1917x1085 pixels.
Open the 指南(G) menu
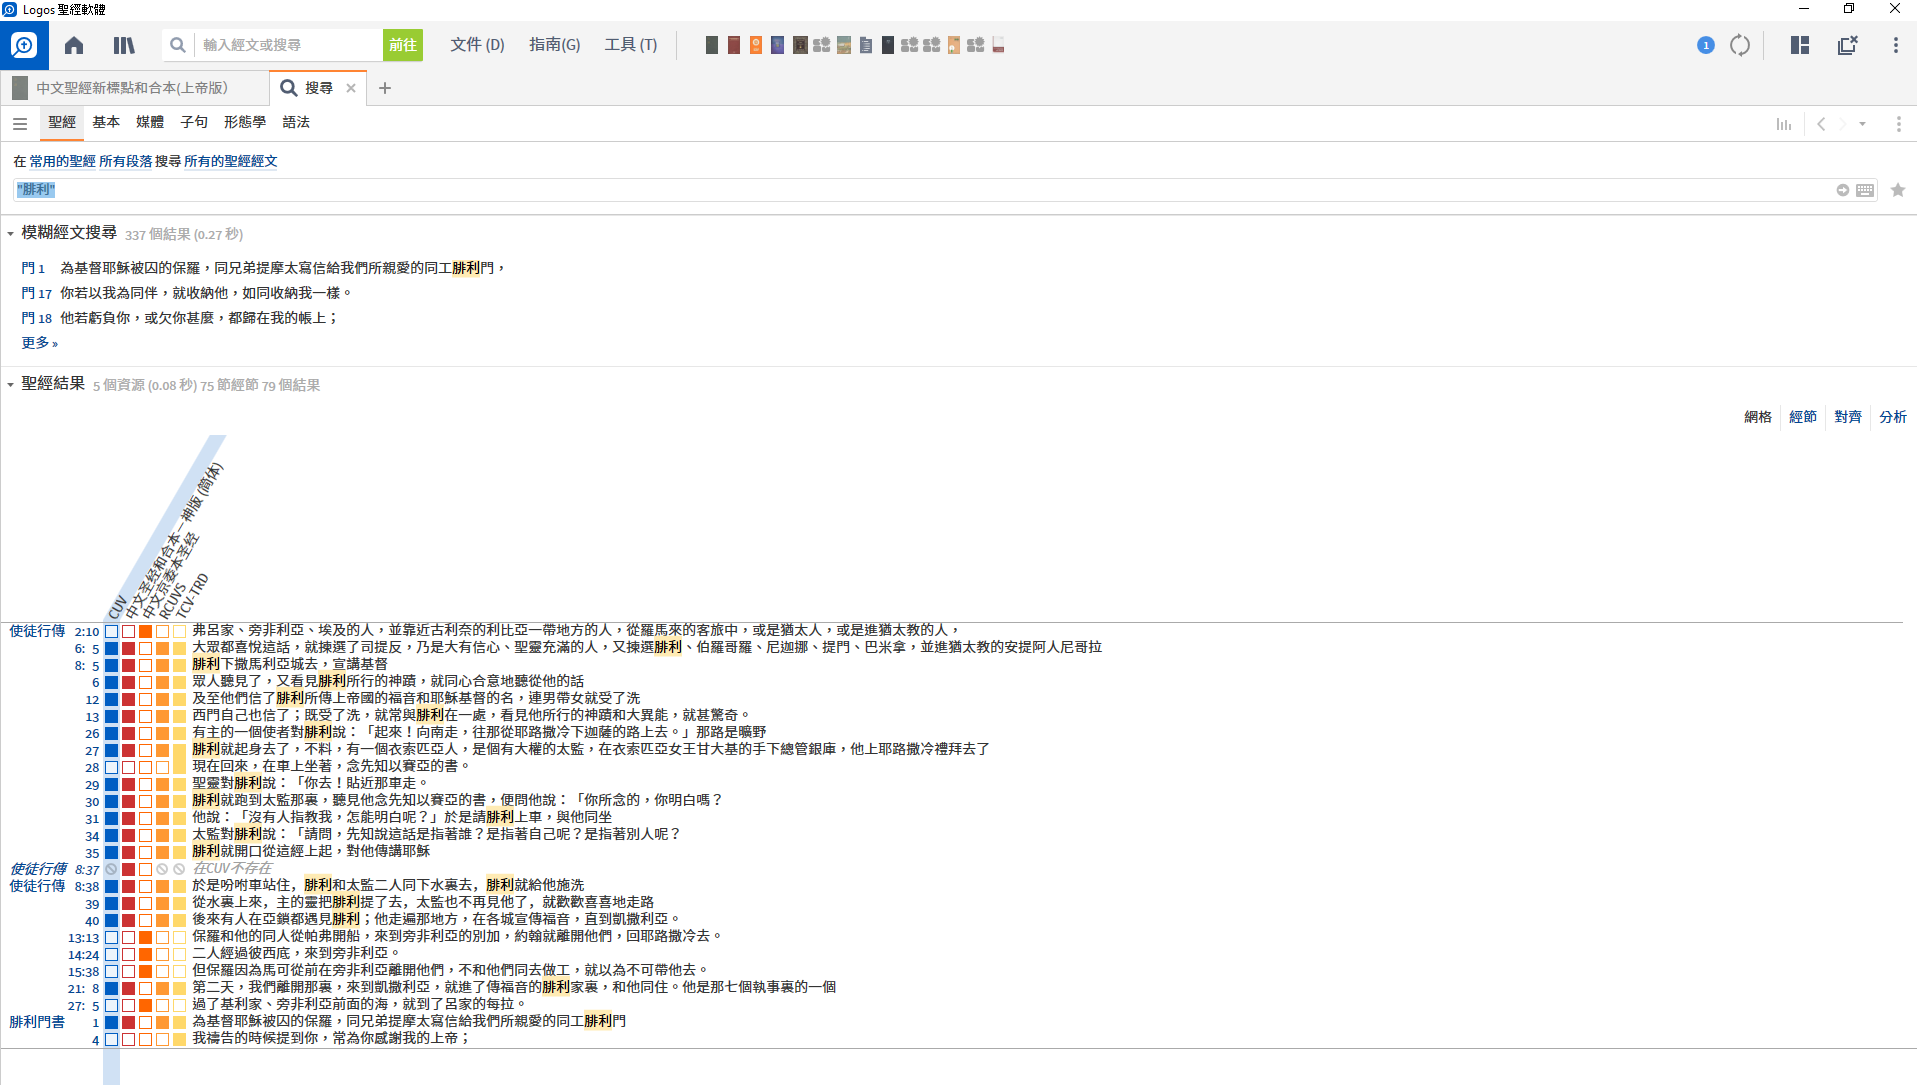(x=554, y=45)
